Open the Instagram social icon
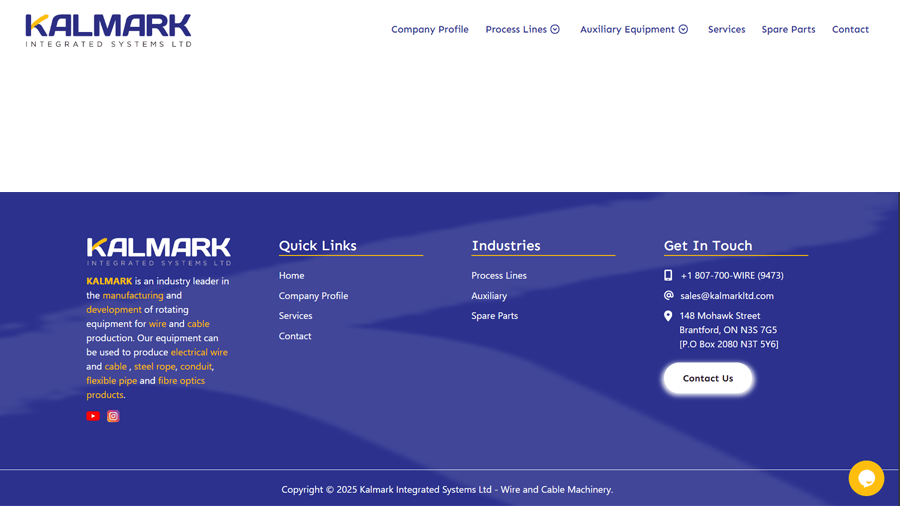Viewport: 900px width, 506px height. (113, 416)
